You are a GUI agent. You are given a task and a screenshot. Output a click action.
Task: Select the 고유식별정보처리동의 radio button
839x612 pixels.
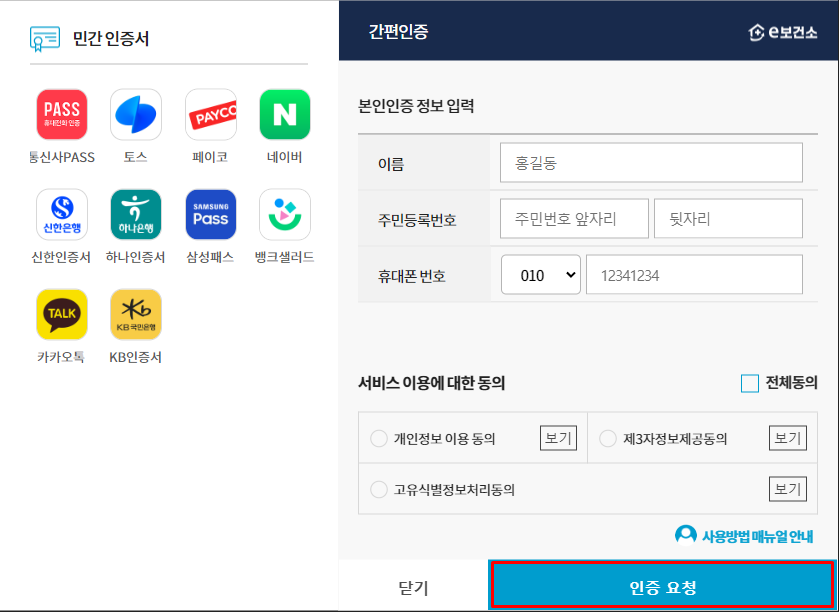click(x=379, y=489)
